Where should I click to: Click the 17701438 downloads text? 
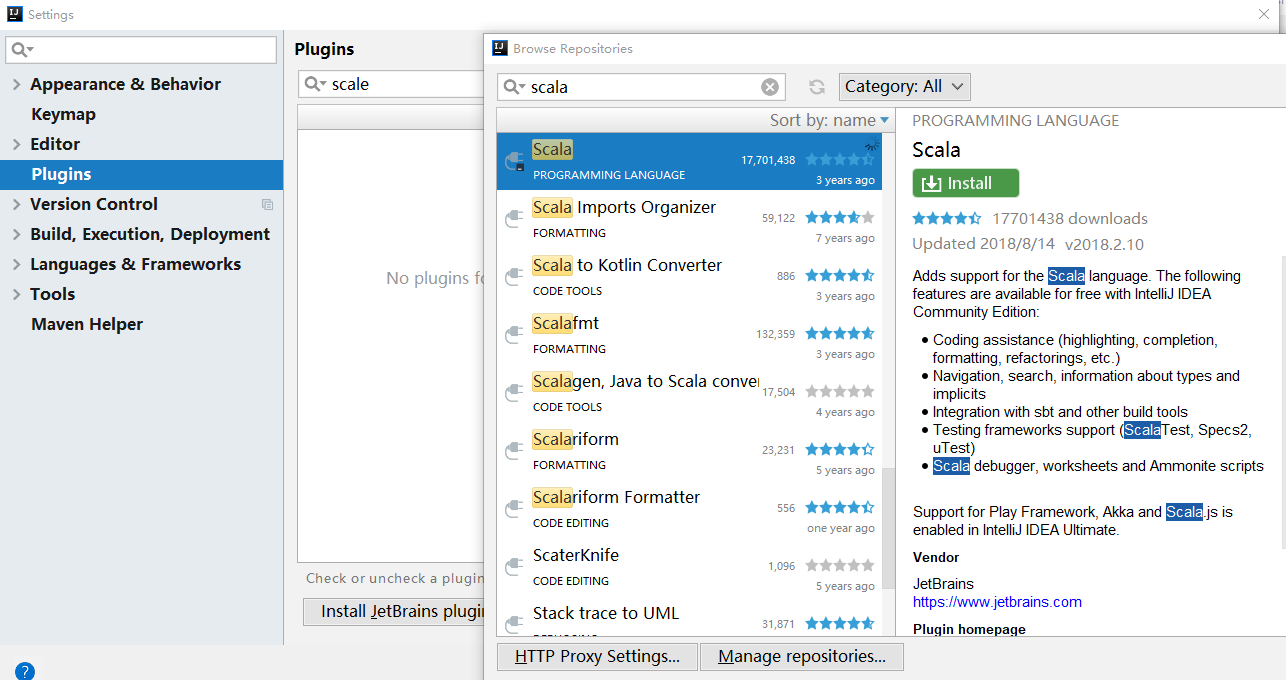tap(1070, 218)
